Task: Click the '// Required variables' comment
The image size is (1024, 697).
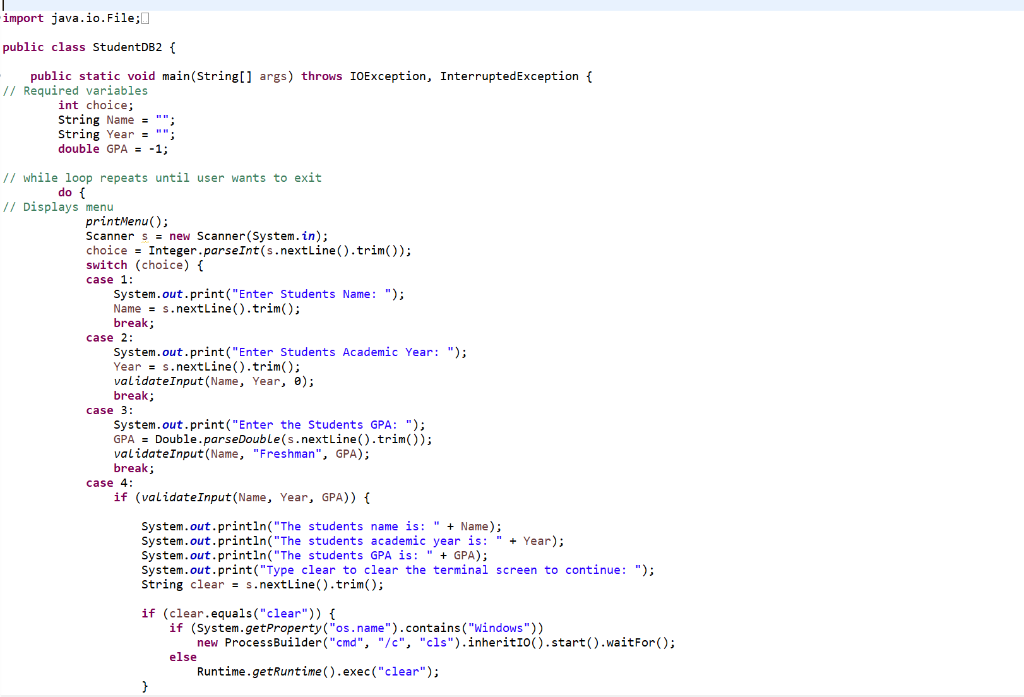Action: 75,91
